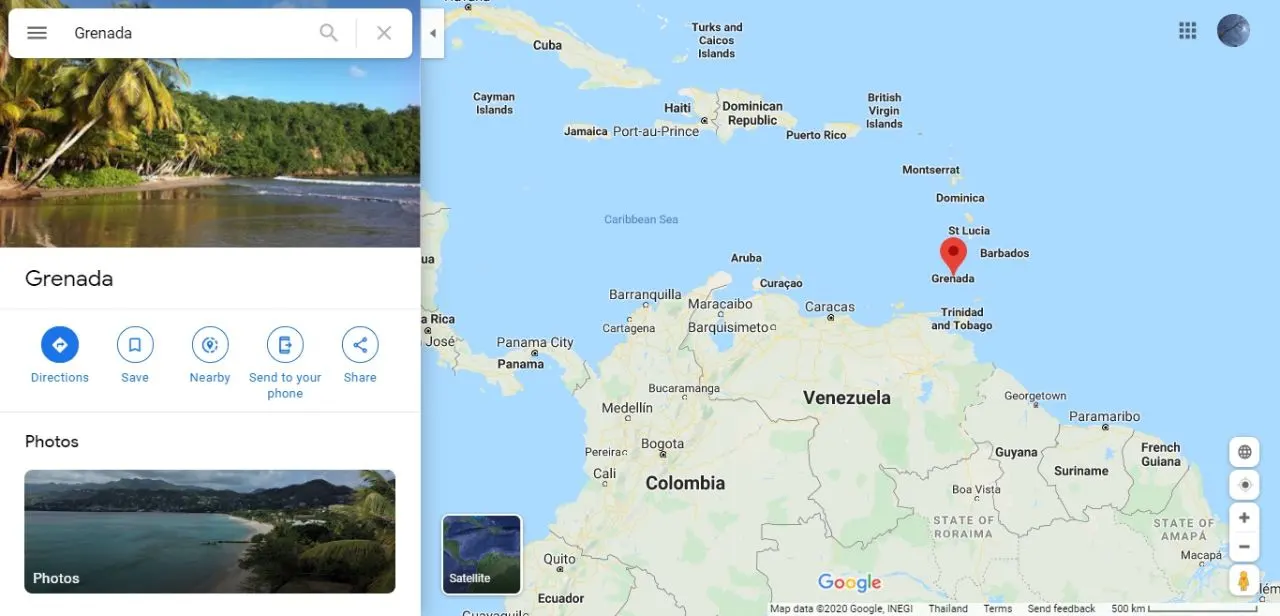Get Directions to Grenada
Screen dimensions: 1280x616
(60, 345)
